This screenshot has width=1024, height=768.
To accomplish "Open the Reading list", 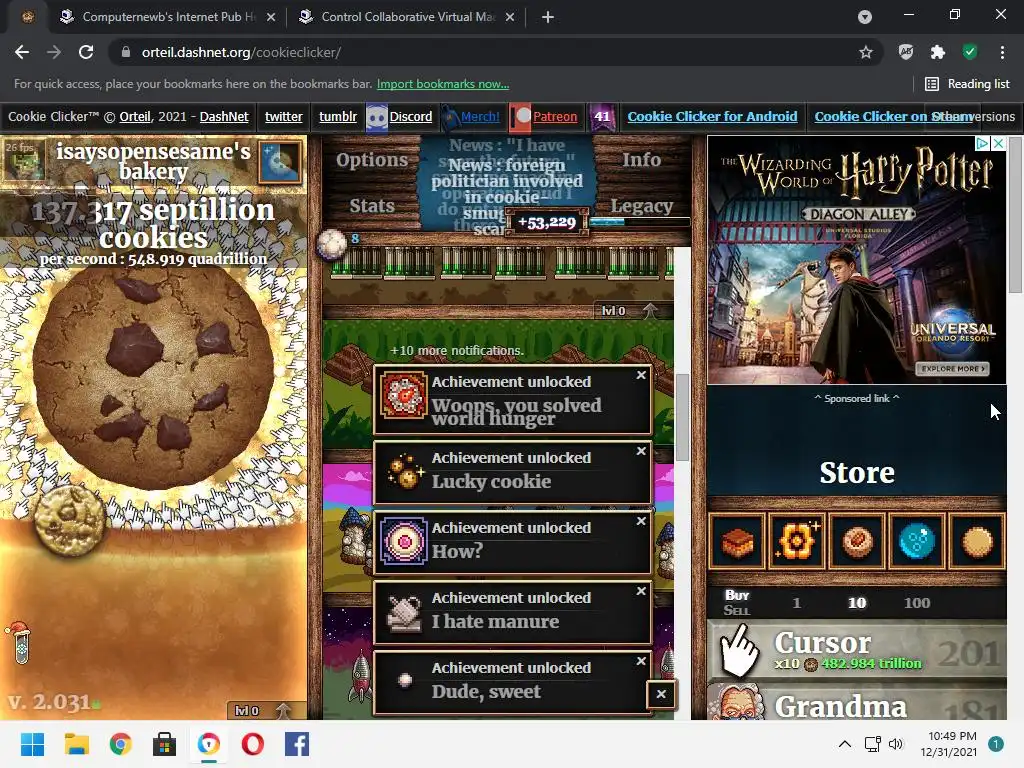I will pyautogui.click(x=967, y=84).
